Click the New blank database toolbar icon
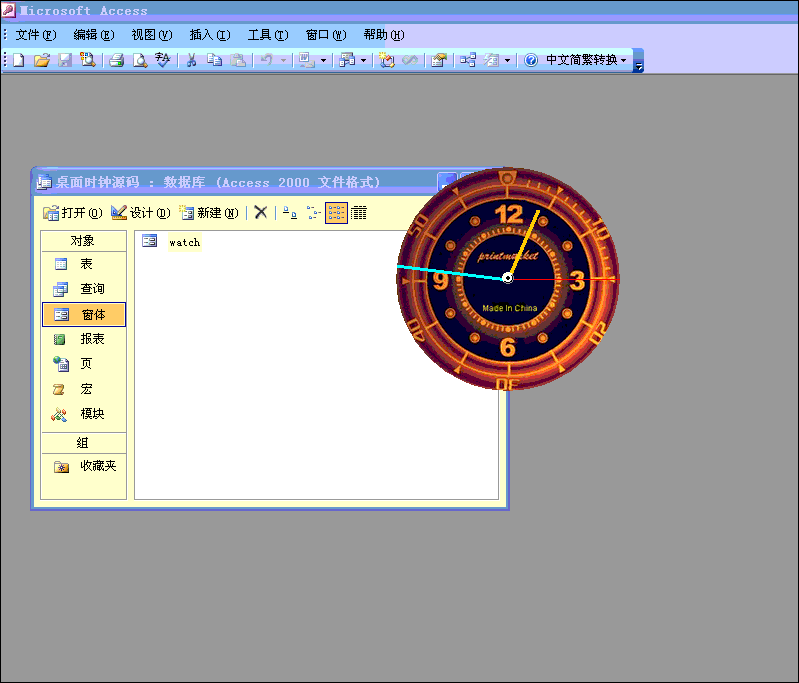 point(19,60)
